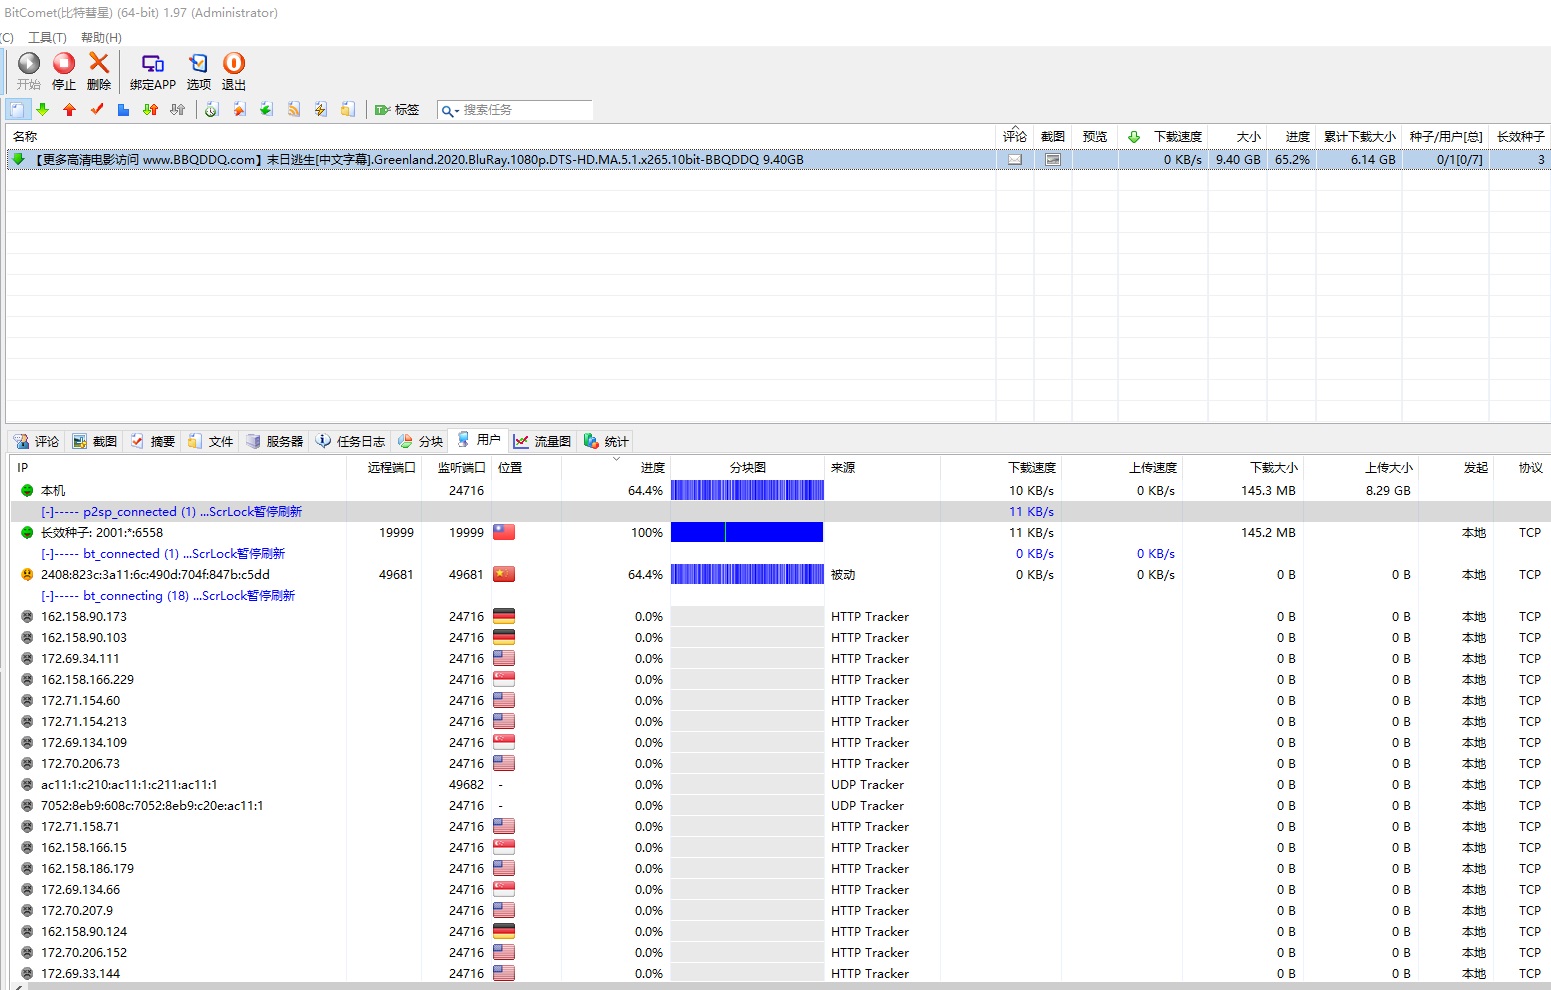Screen dimensions: 1551x990
Task: Switch to the 流量图 traffic graph tab
Action: click(542, 441)
